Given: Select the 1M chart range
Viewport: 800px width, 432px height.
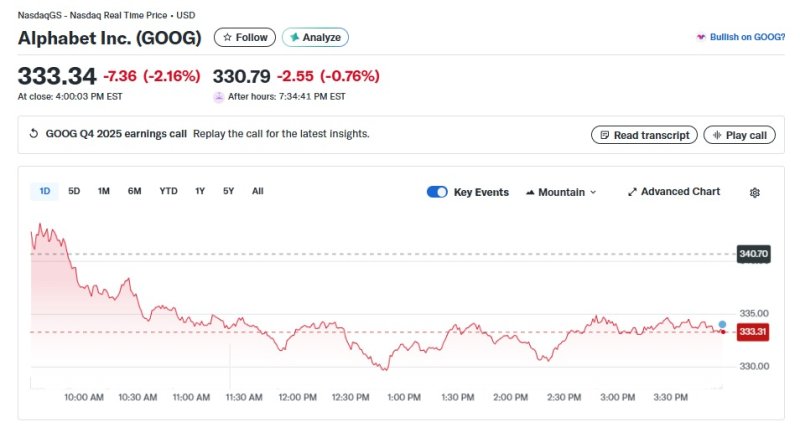Looking at the screenshot, I should [x=103, y=191].
